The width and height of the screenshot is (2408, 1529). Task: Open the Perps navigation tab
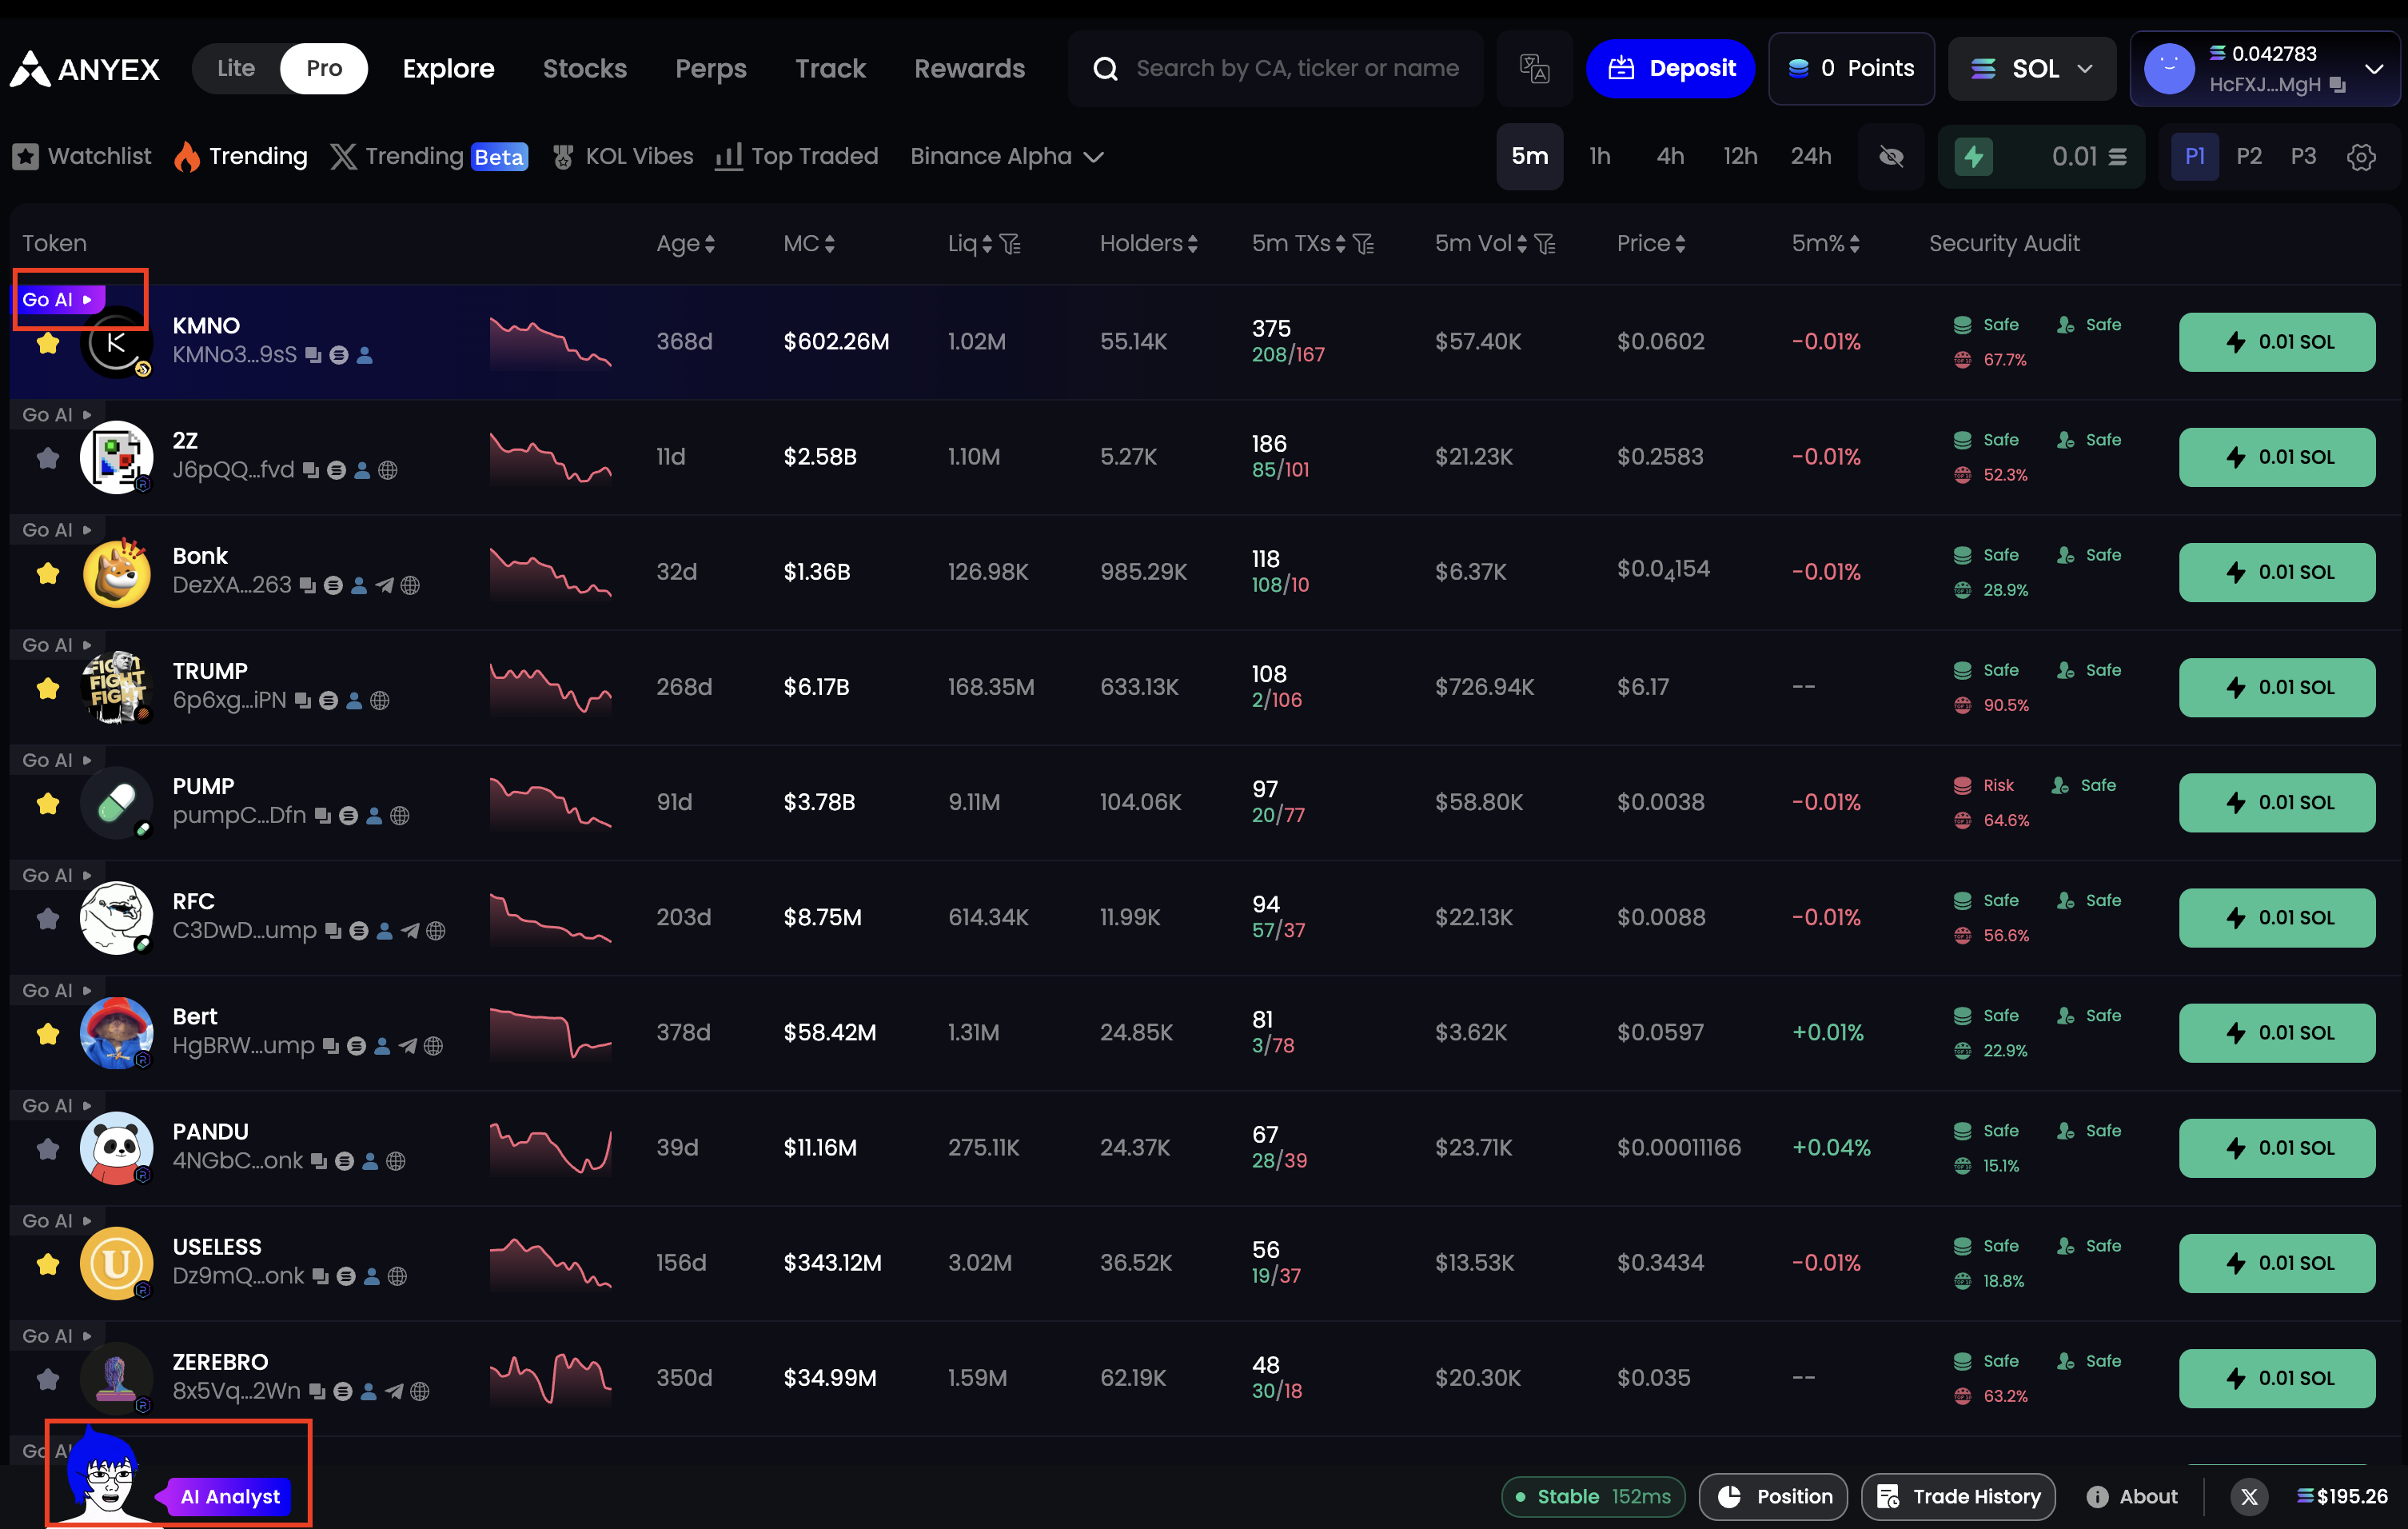coord(710,68)
